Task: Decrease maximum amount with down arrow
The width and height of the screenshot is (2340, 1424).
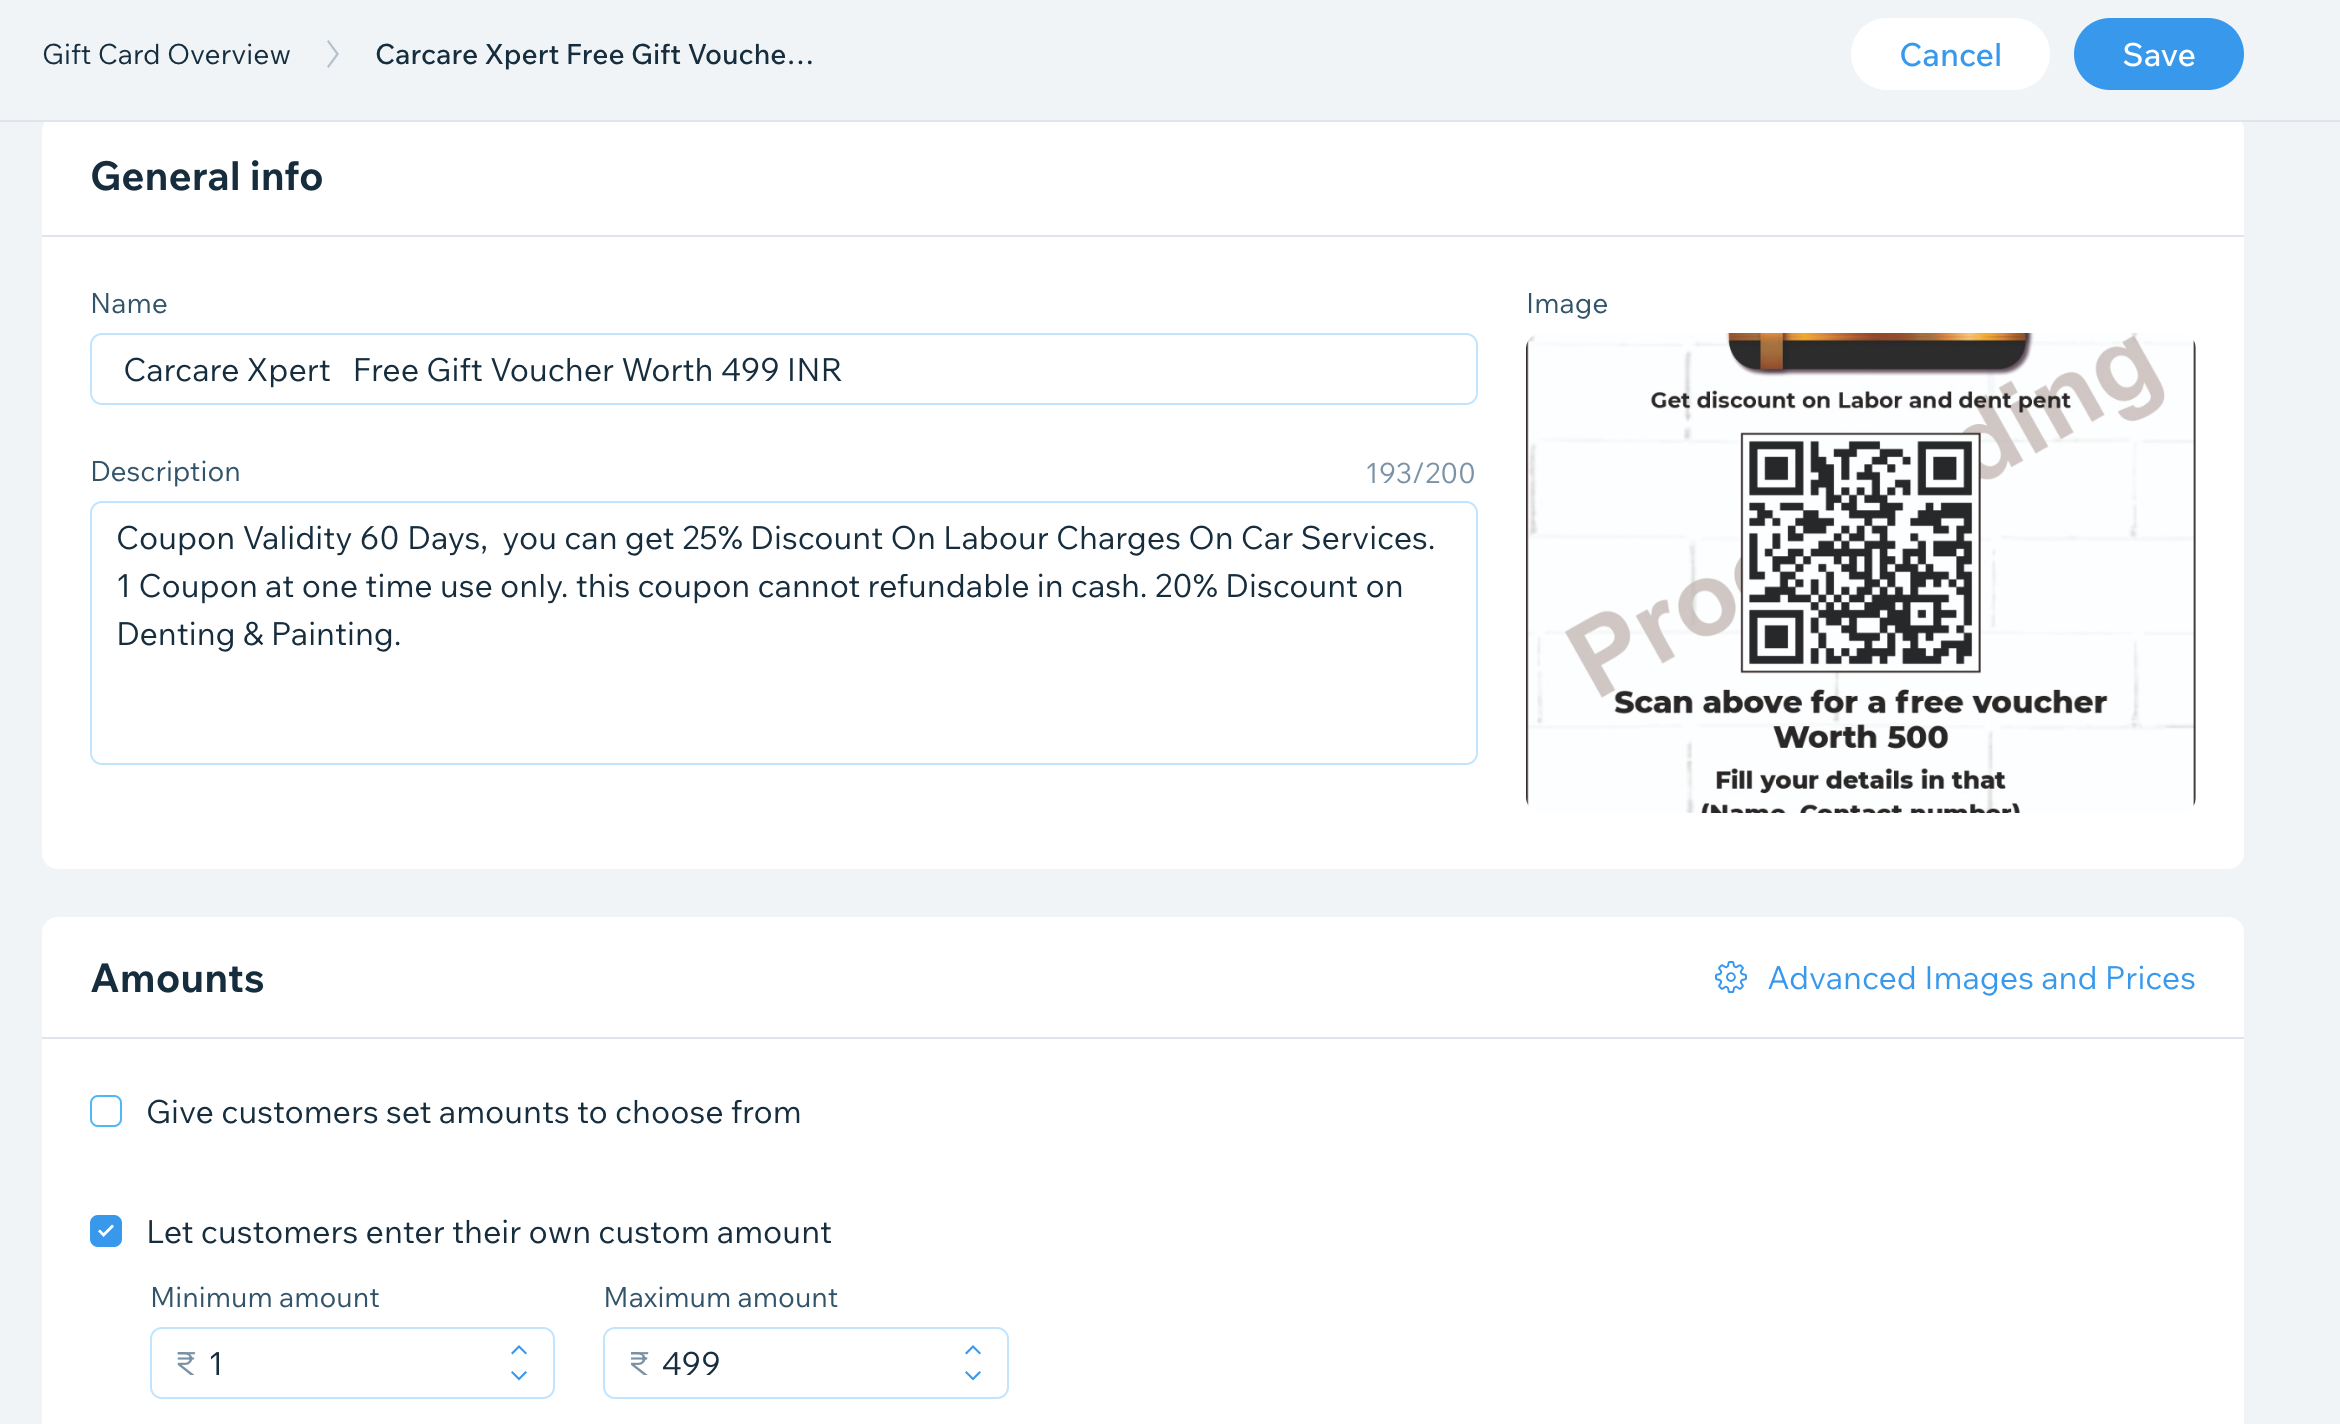Action: tap(972, 1376)
